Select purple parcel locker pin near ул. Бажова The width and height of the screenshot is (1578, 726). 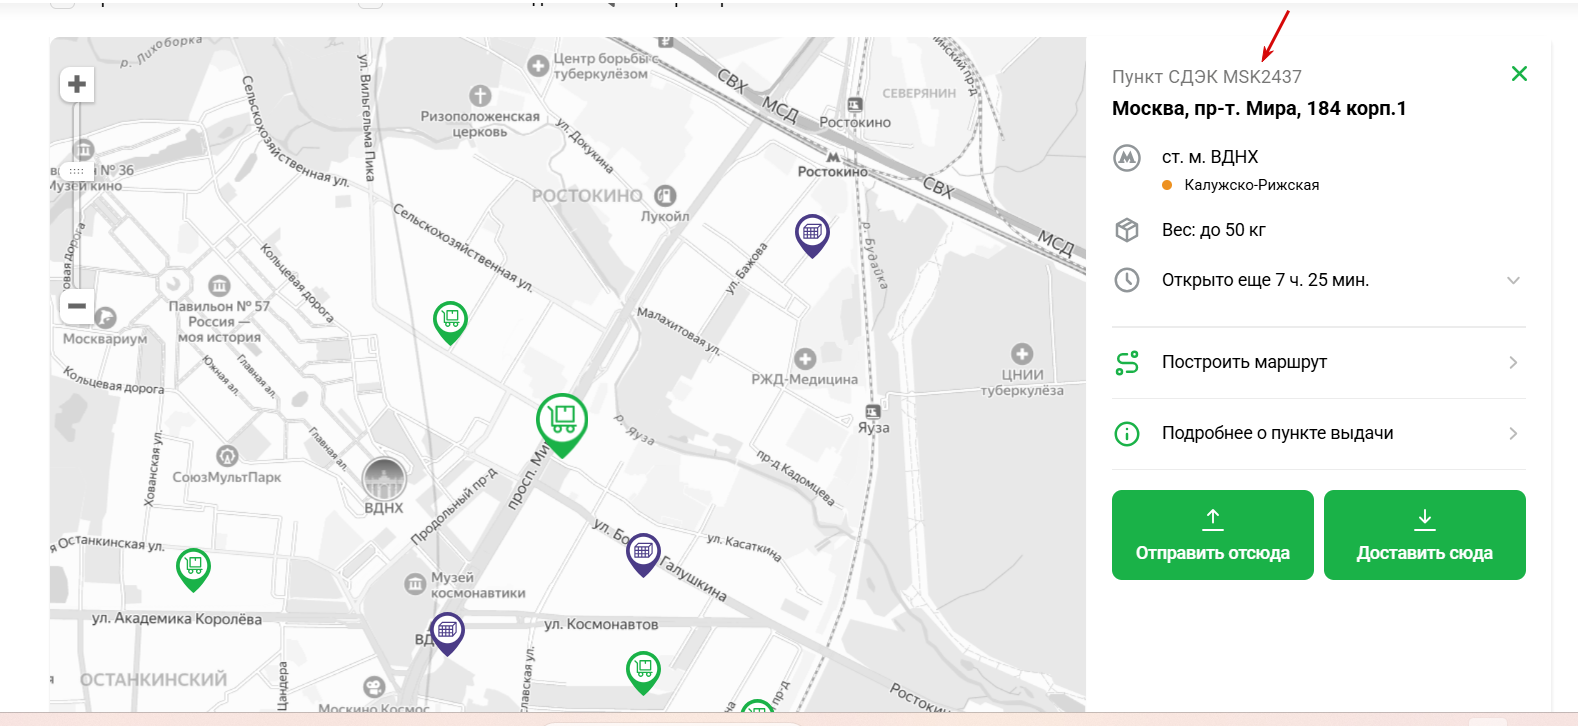pos(812,233)
